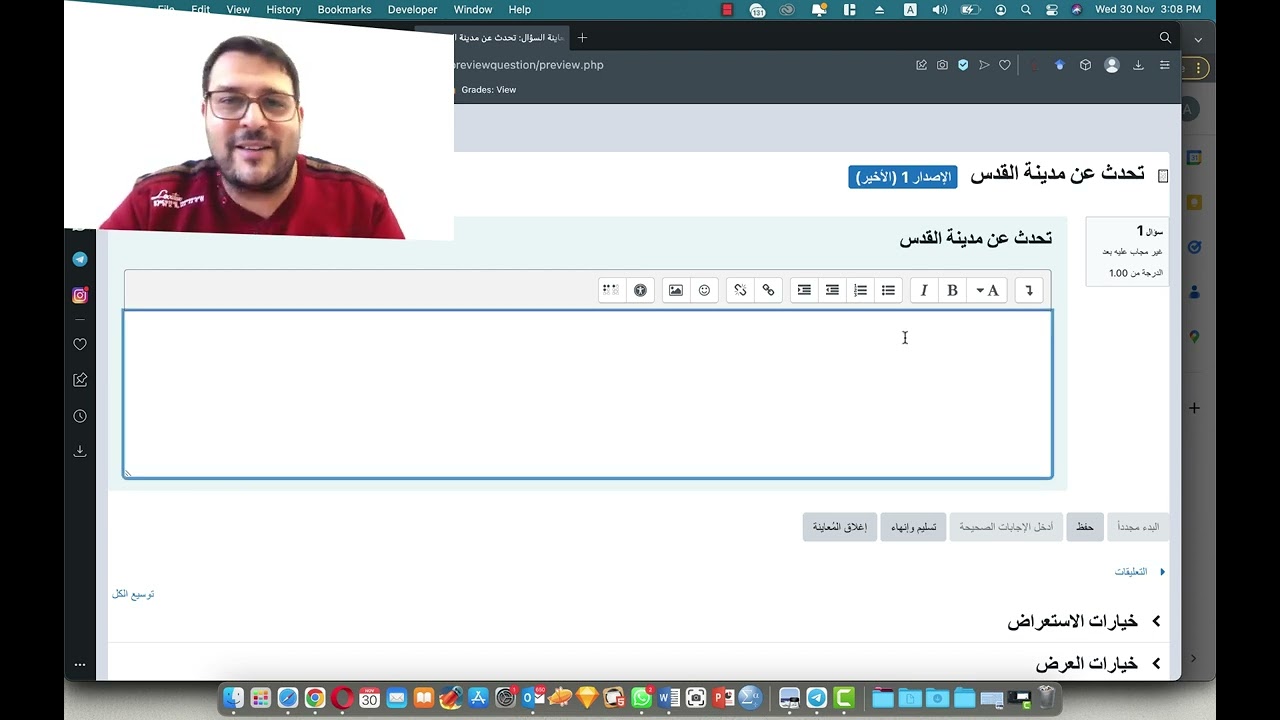The width and height of the screenshot is (1280, 720).
Task: Click the tab search magnifier icon
Action: [1165, 38]
